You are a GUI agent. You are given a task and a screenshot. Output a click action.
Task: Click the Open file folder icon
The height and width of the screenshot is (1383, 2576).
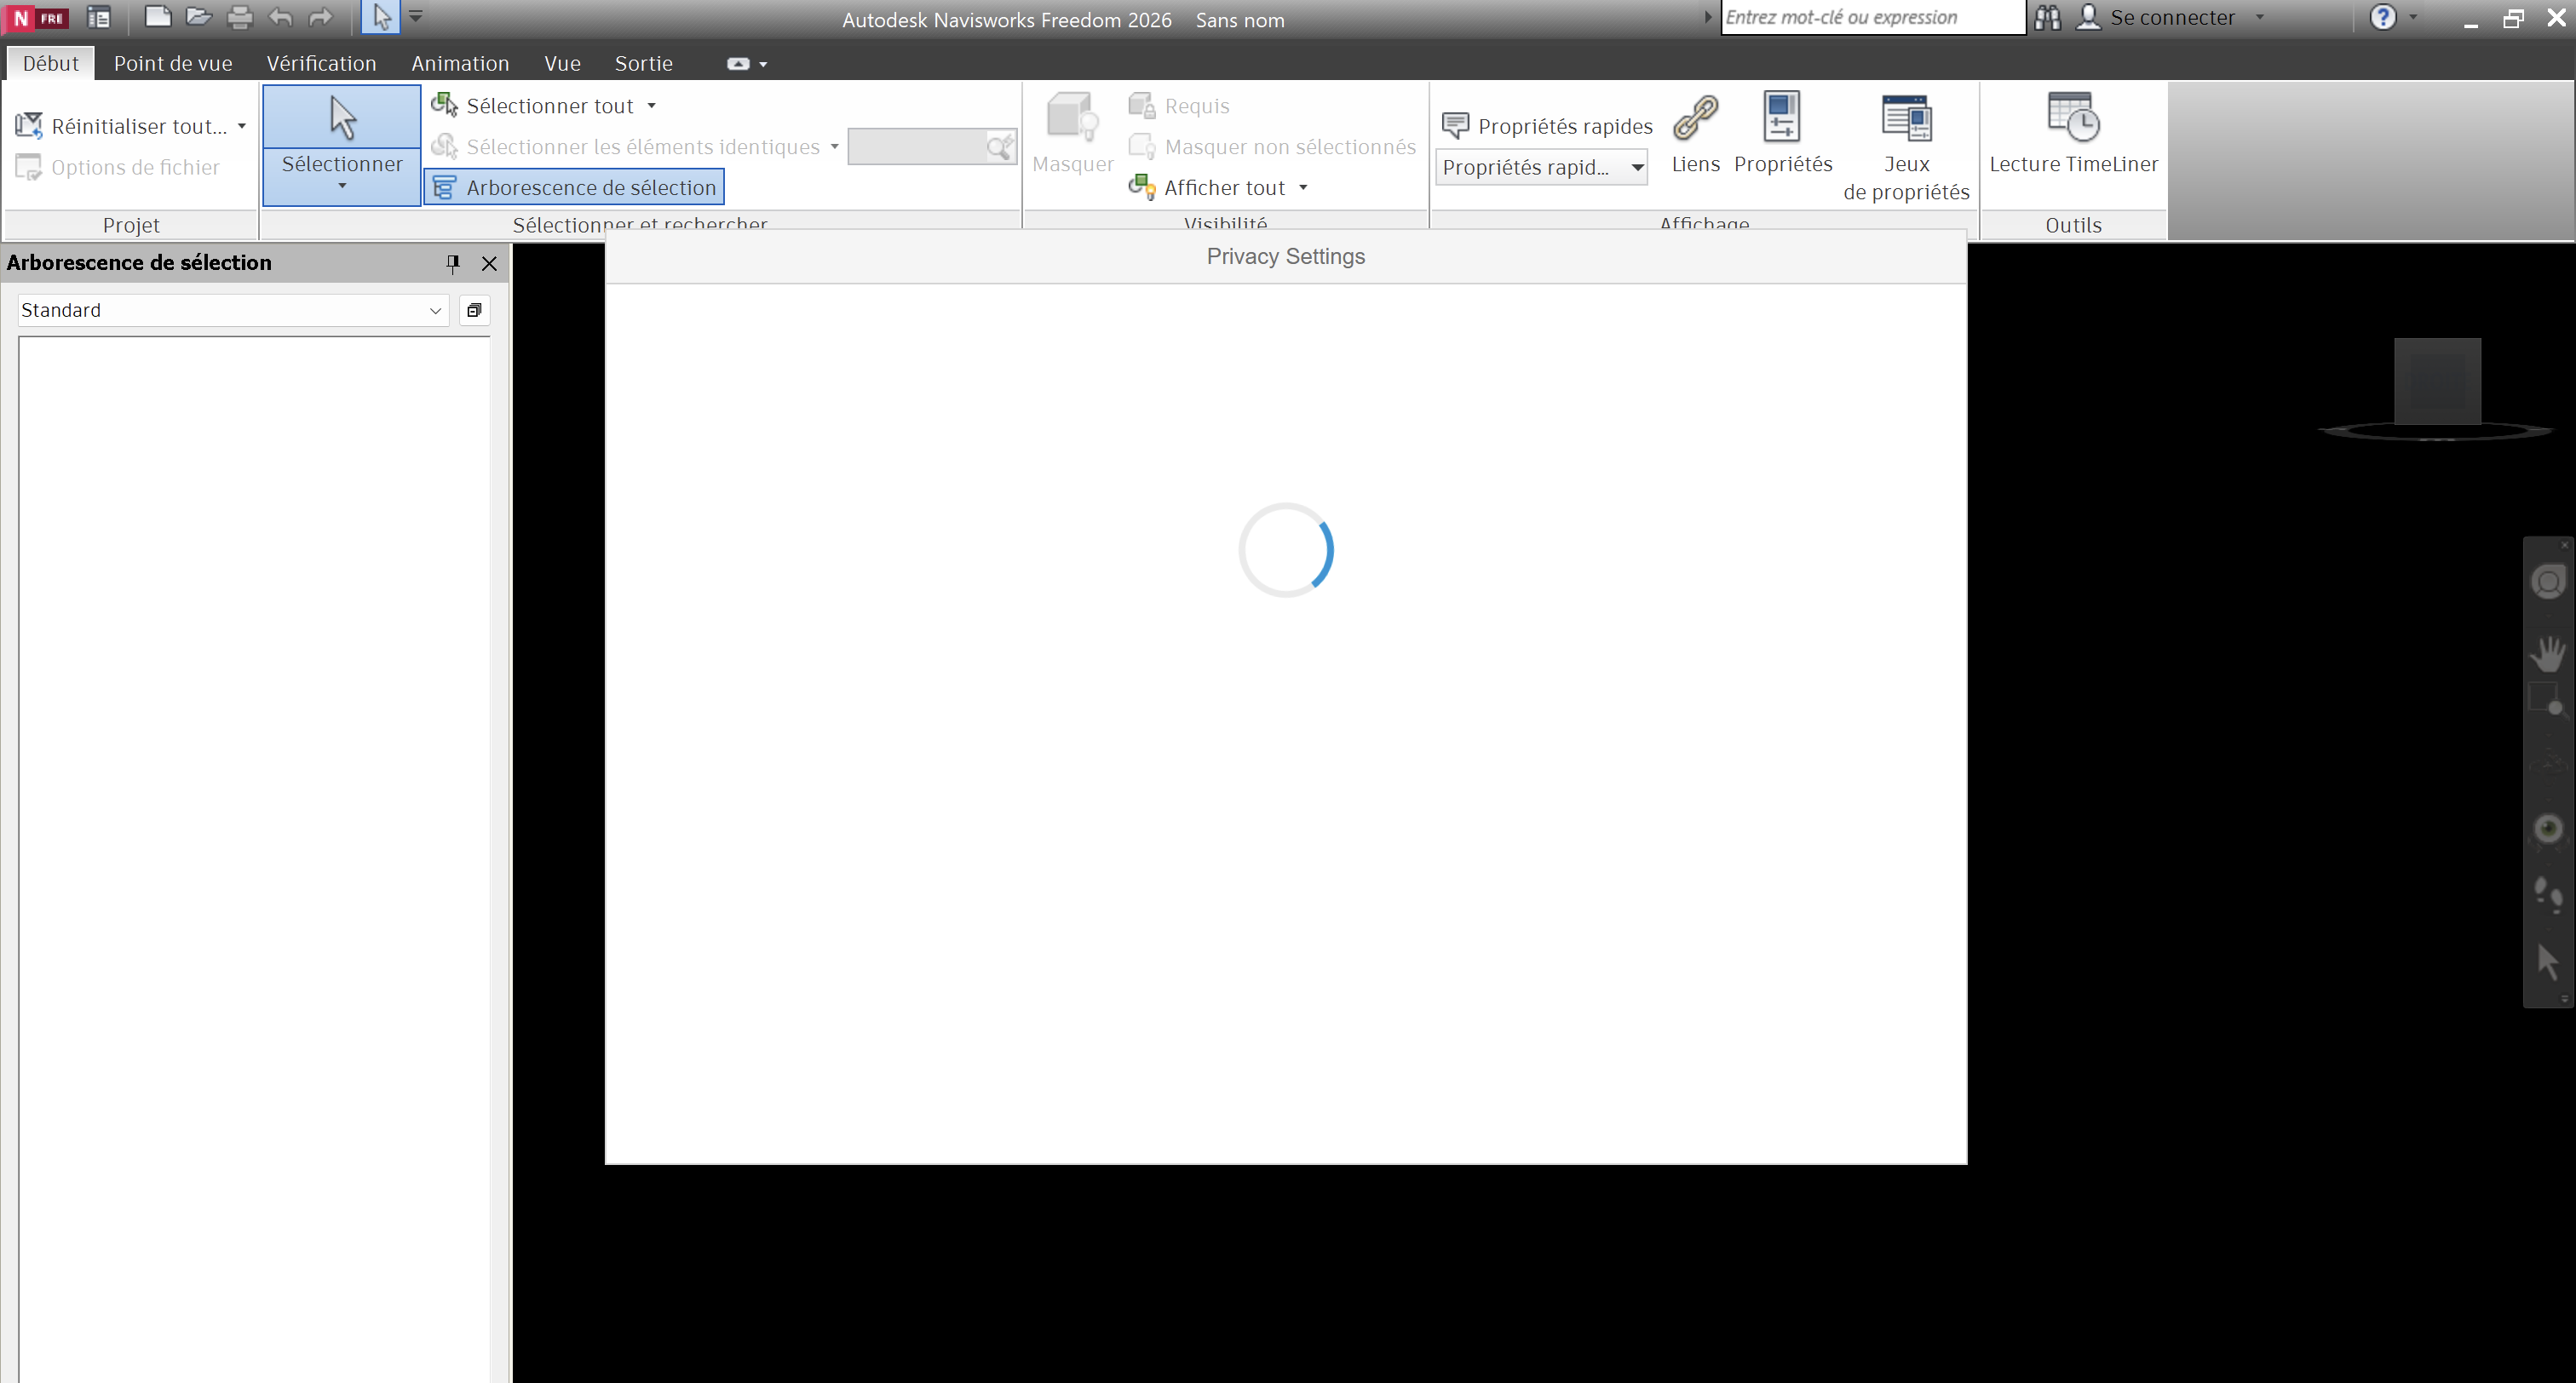pyautogui.click(x=198, y=17)
